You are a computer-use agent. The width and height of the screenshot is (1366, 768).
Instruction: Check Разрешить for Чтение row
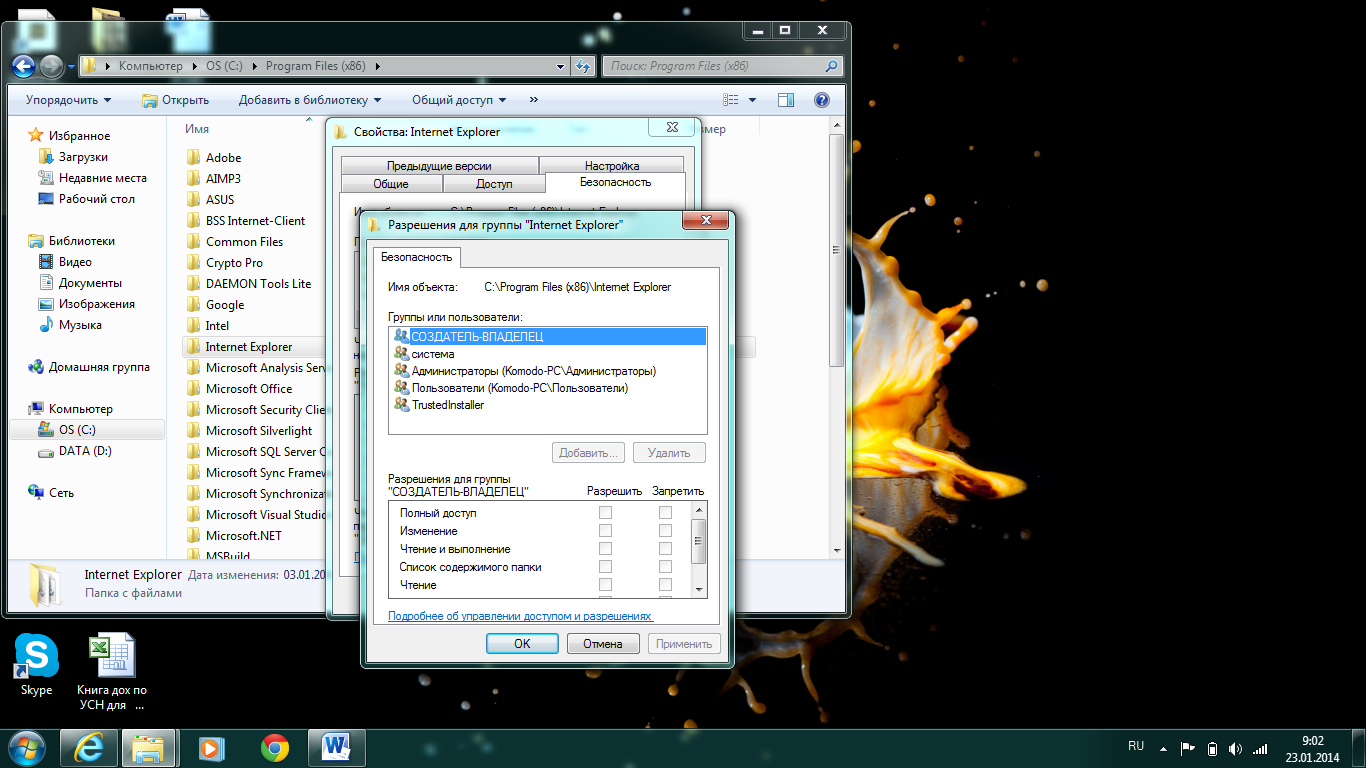point(605,585)
